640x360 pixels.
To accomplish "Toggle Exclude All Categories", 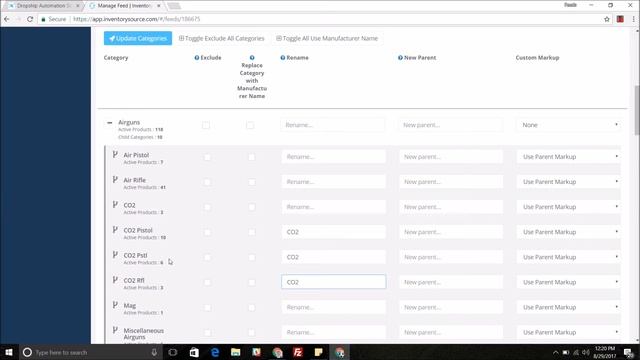I will tap(222, 38).
